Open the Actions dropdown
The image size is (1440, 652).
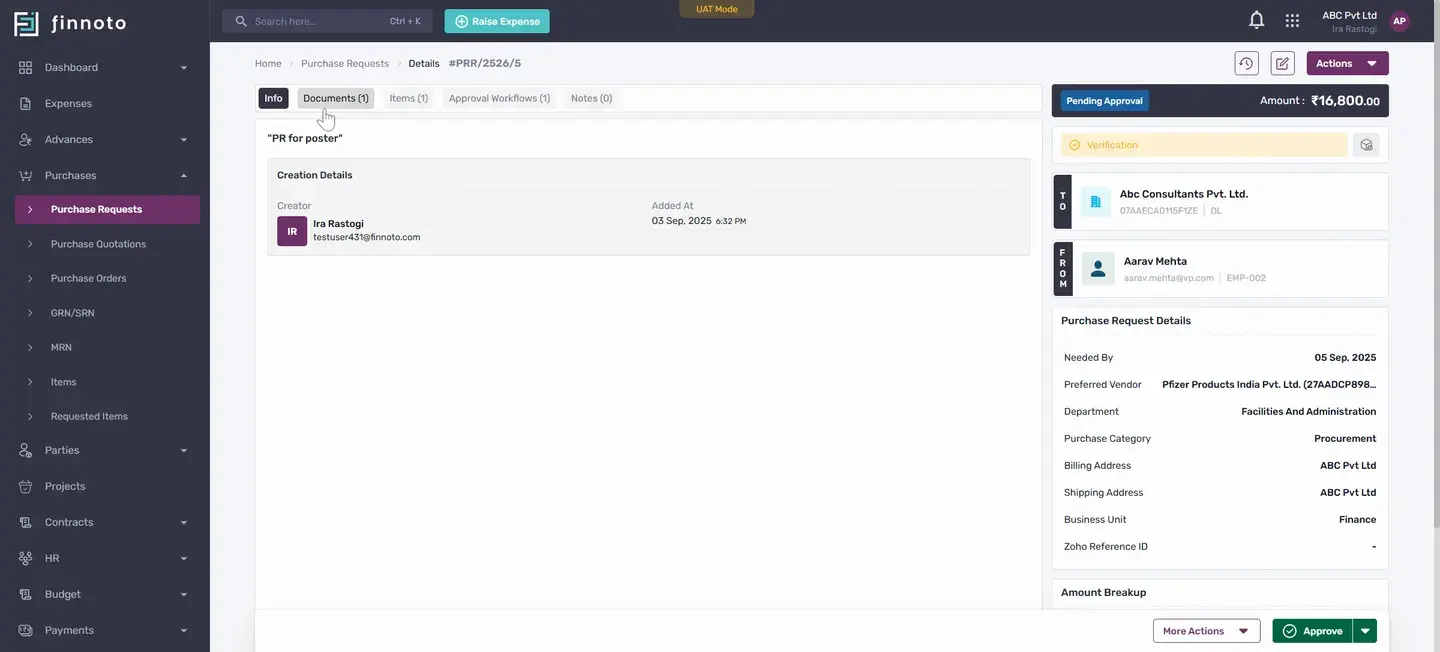[1347, 63]
